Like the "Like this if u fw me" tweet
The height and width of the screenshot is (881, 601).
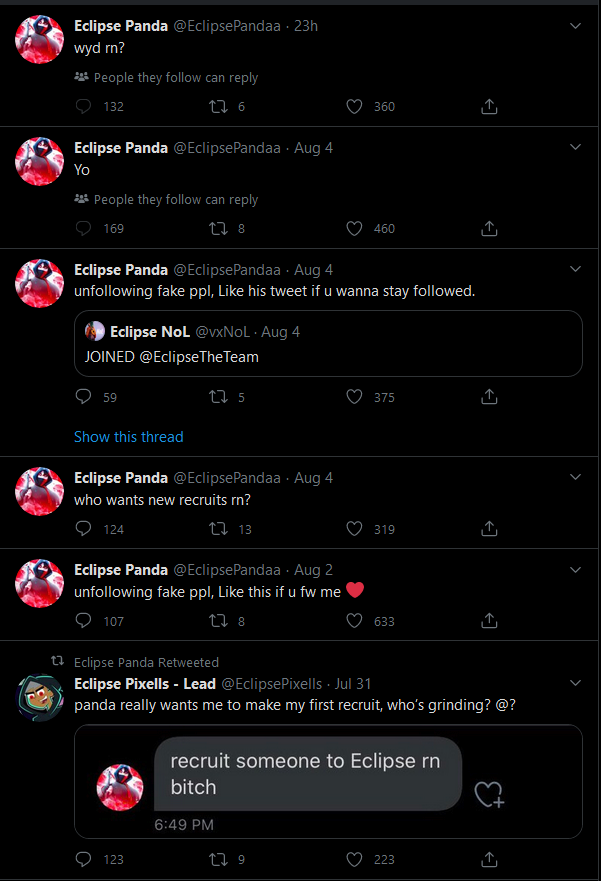(354, 621)
